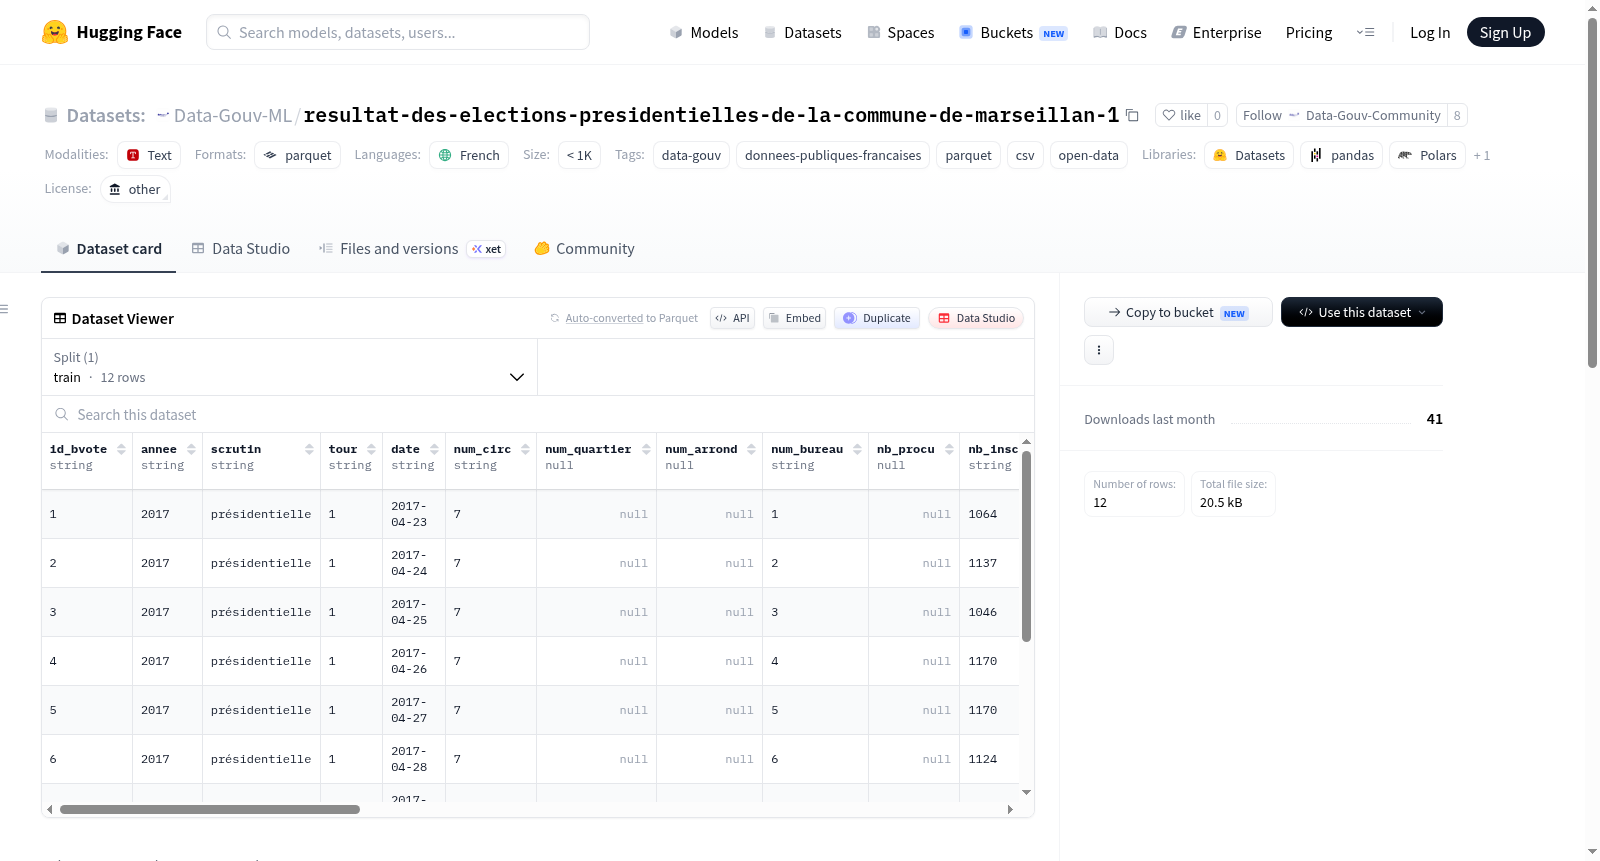This screenshot has width=1600, height=861.
Task: Toggle the left sidebar outline icon
Action: 4,309
